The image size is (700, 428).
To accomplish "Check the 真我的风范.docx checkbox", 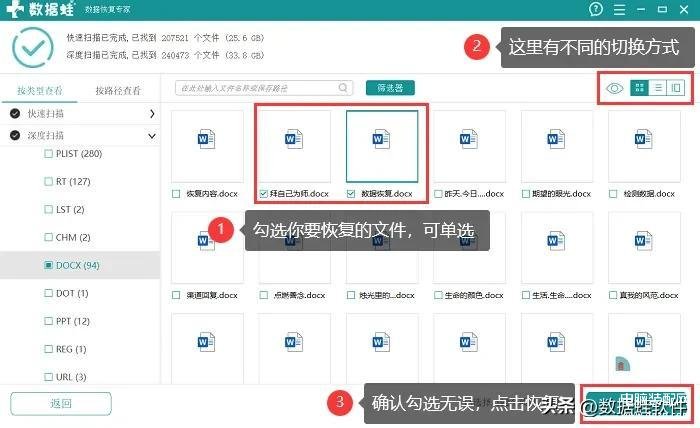I will pos(613,295).
